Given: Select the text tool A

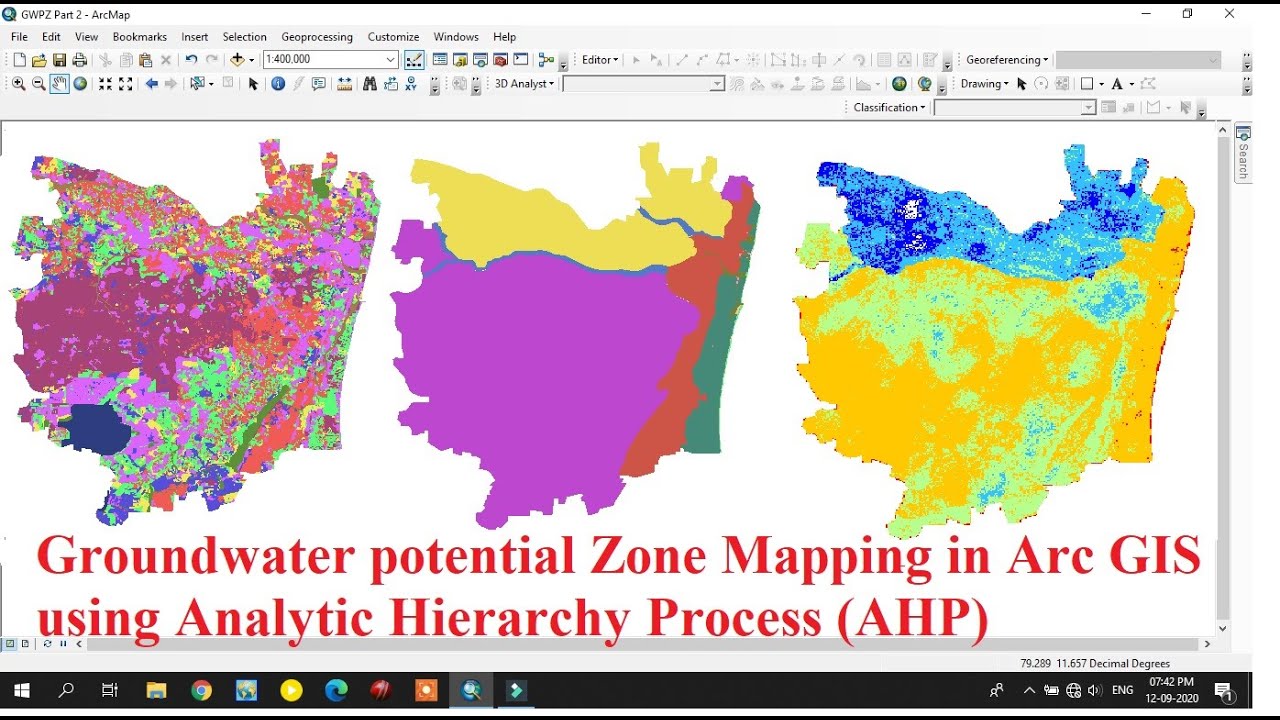Looking at the screenshot, I should (x=1117, y=84).
